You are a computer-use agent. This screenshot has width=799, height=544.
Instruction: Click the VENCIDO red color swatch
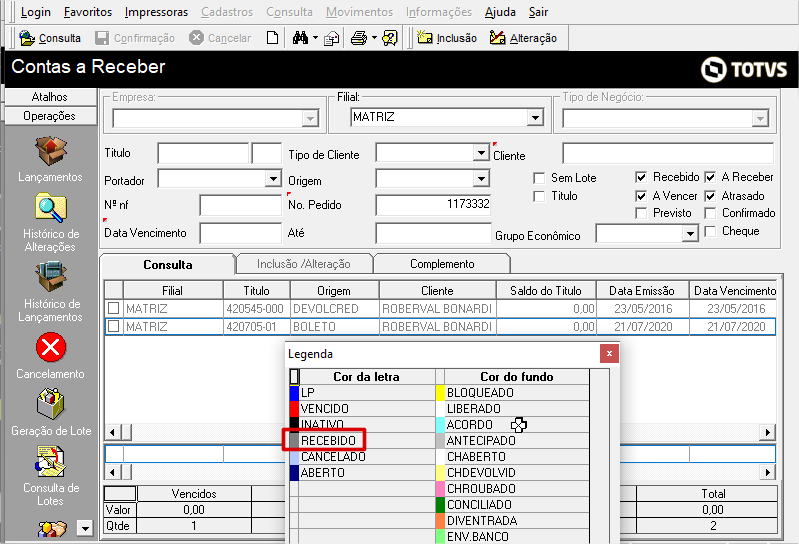click(294, 409)
